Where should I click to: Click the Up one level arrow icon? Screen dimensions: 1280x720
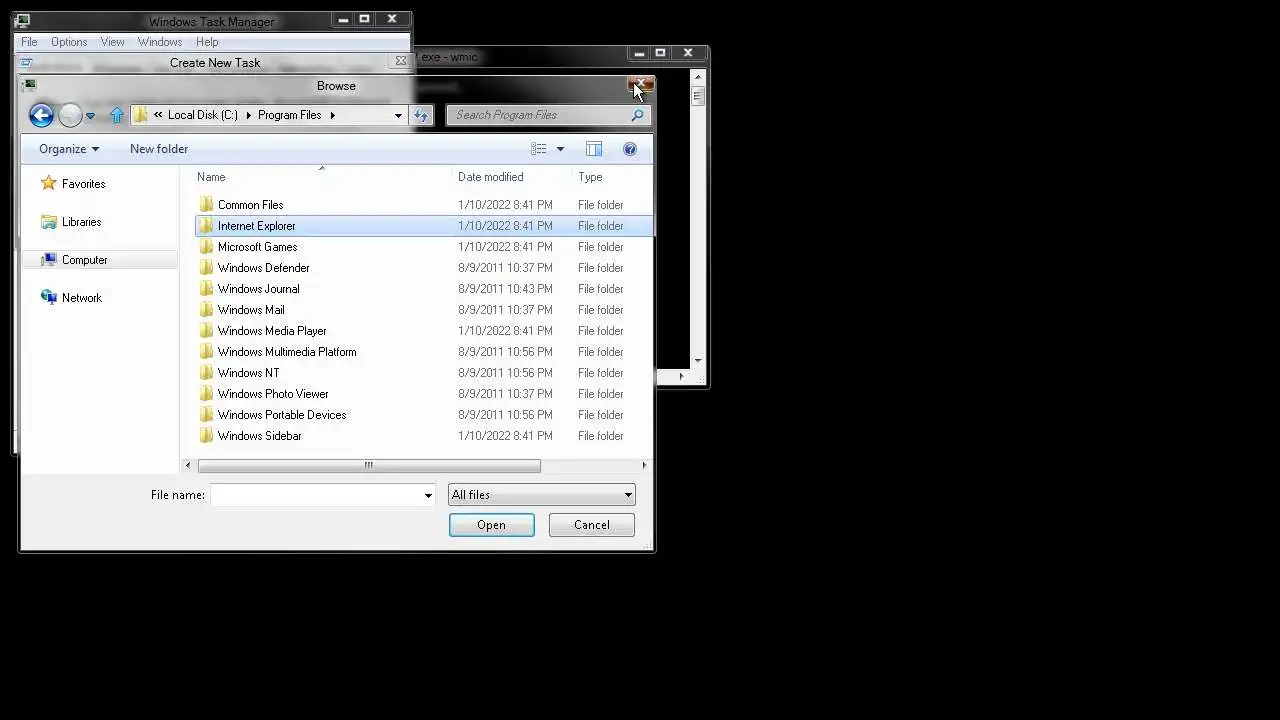click(116, 115)
